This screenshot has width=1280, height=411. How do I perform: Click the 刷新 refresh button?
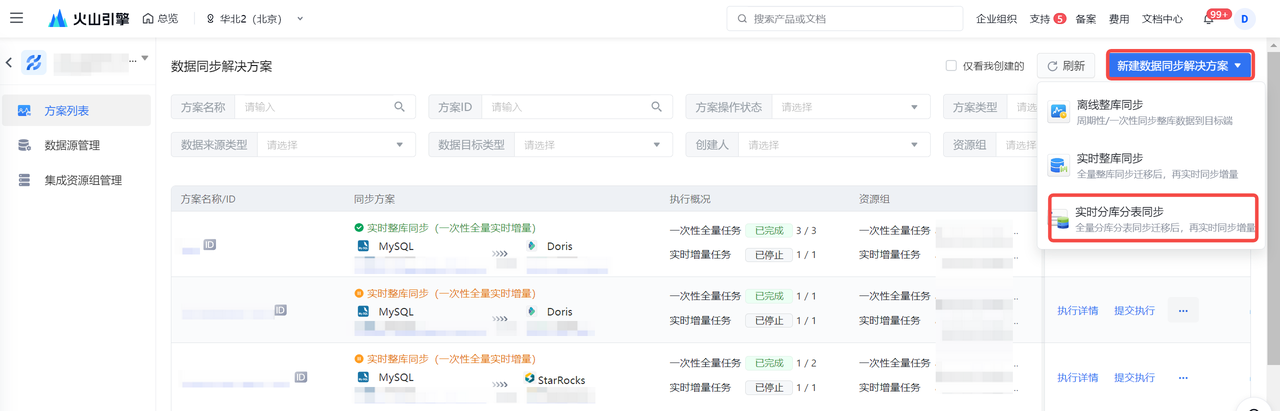(1065, 66)
